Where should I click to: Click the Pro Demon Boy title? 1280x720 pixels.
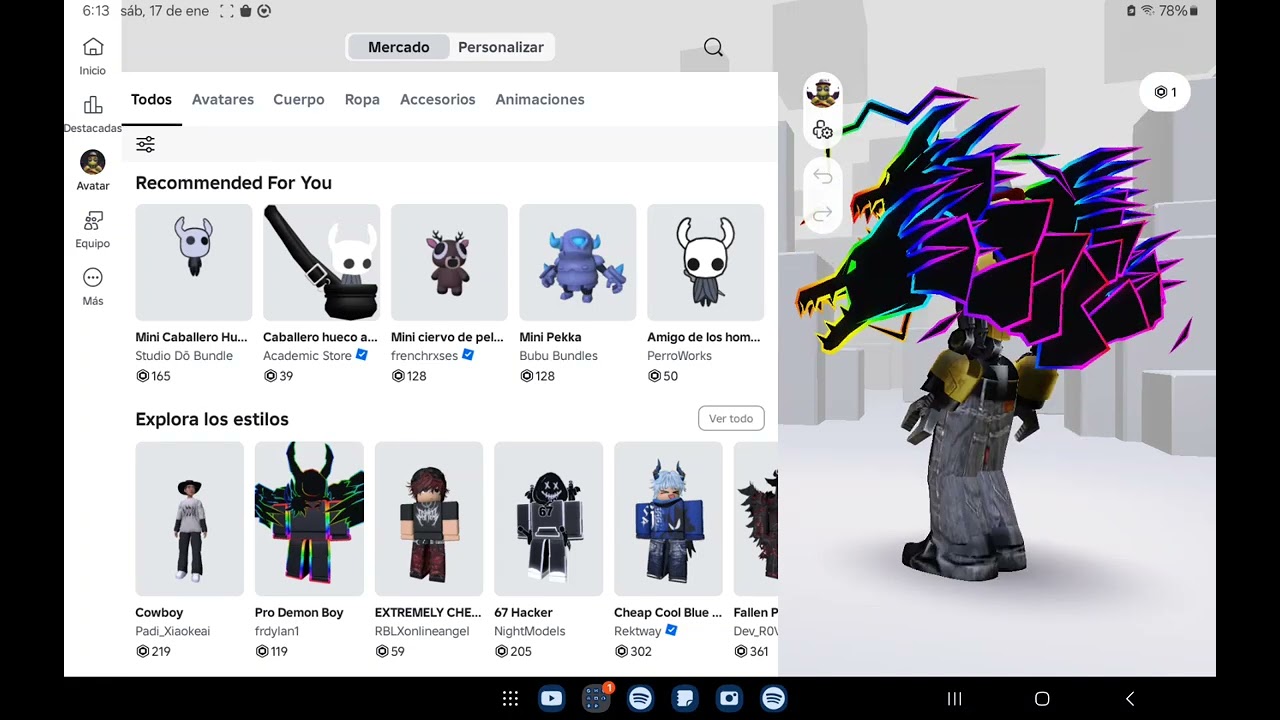pyautogui.click(x=299, y=612)
